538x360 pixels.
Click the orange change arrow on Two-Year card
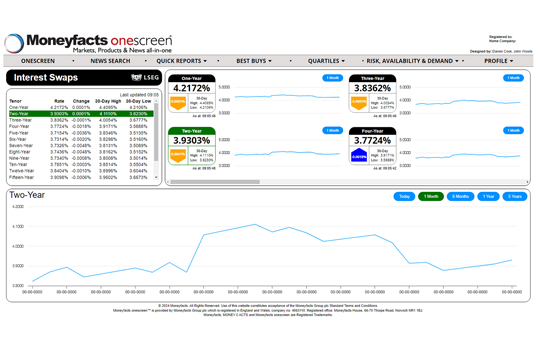(178, 155)
